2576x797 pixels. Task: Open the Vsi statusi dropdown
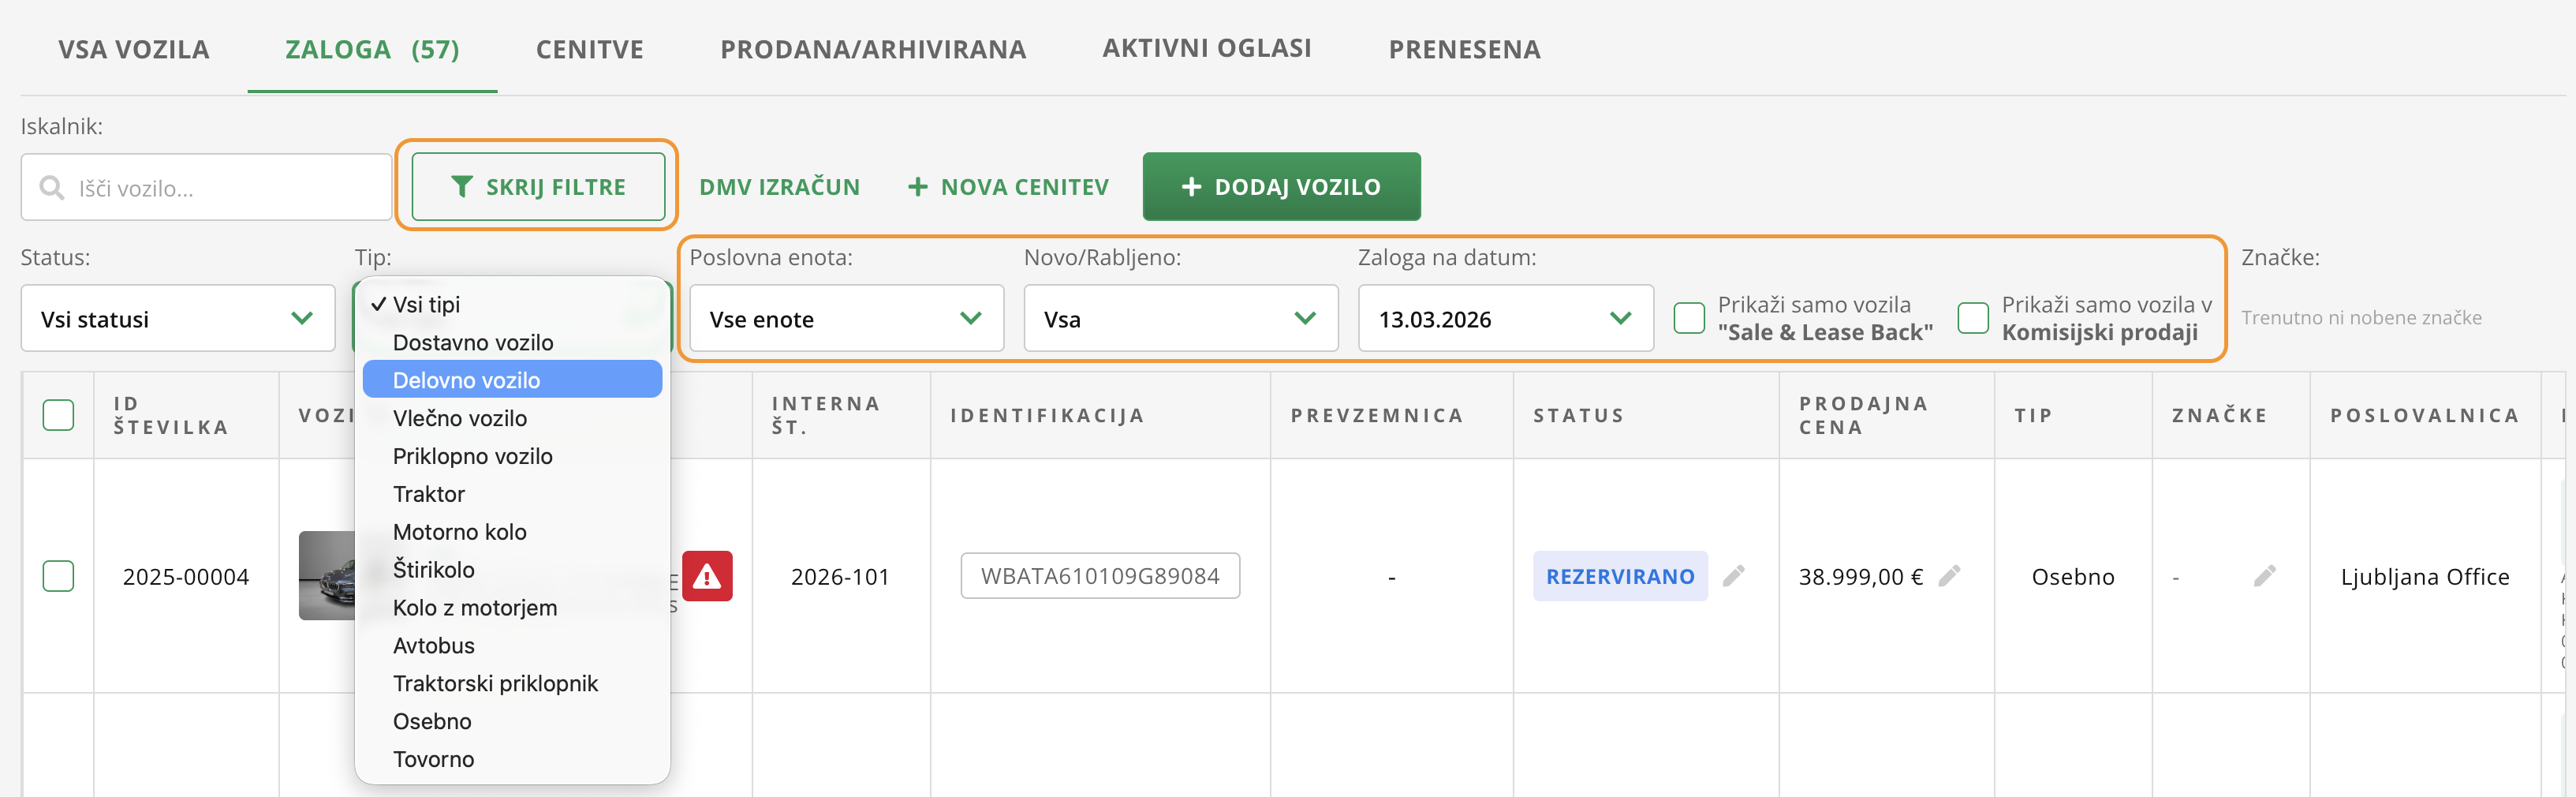(177, 319)
